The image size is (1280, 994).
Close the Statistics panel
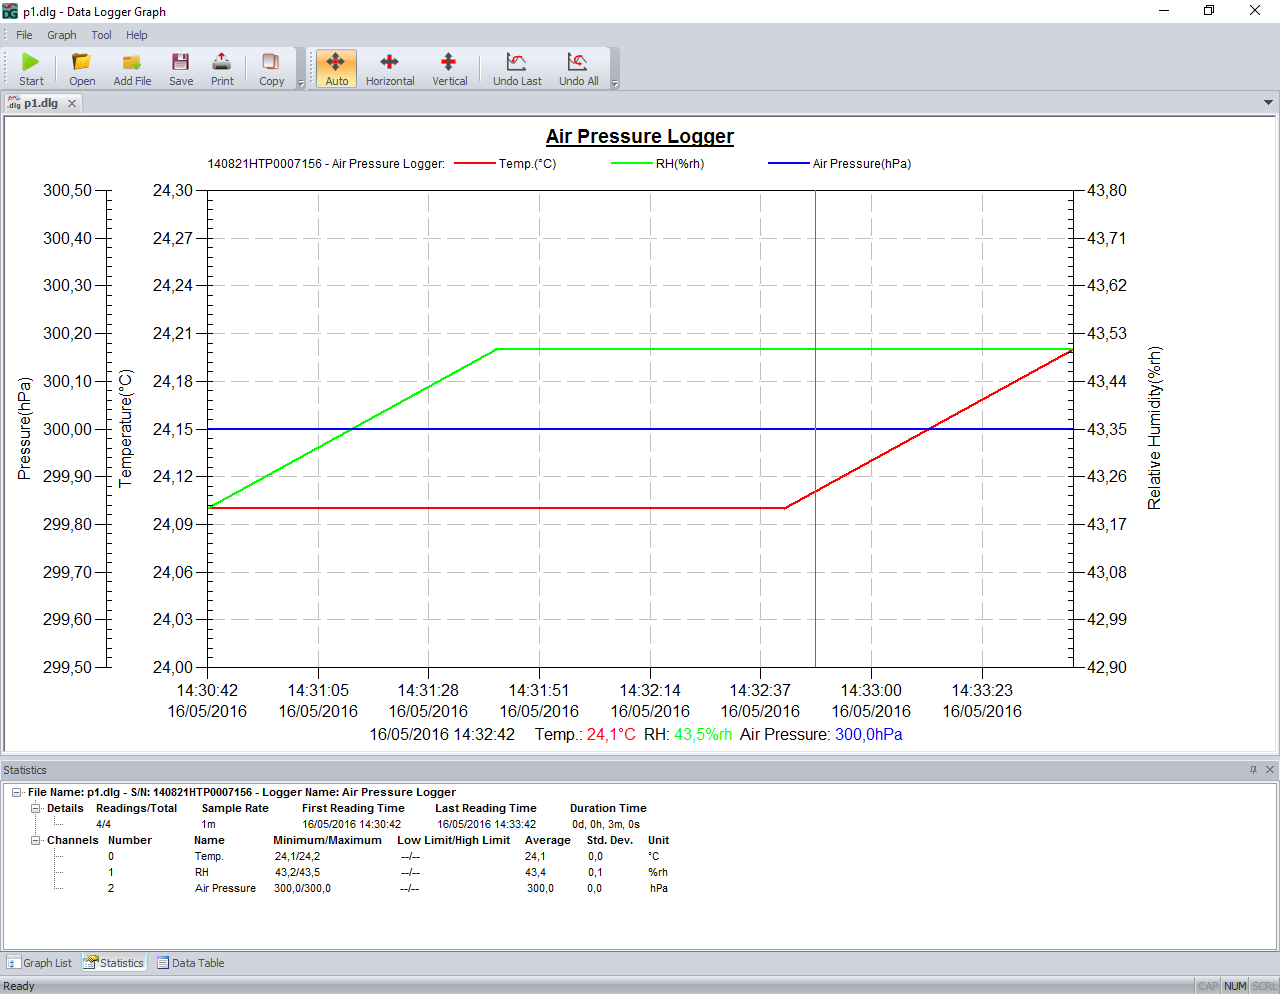(x=1269, y=770)
